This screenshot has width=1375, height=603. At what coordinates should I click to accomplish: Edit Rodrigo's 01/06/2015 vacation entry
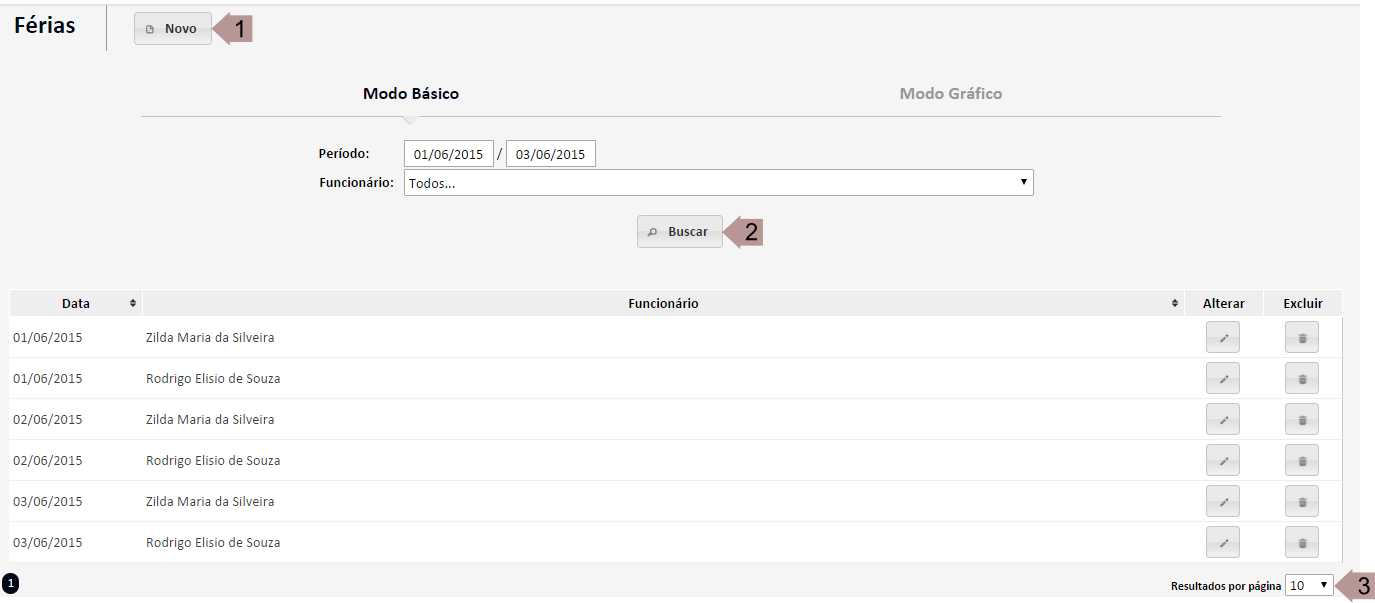tap(1222, 379)
